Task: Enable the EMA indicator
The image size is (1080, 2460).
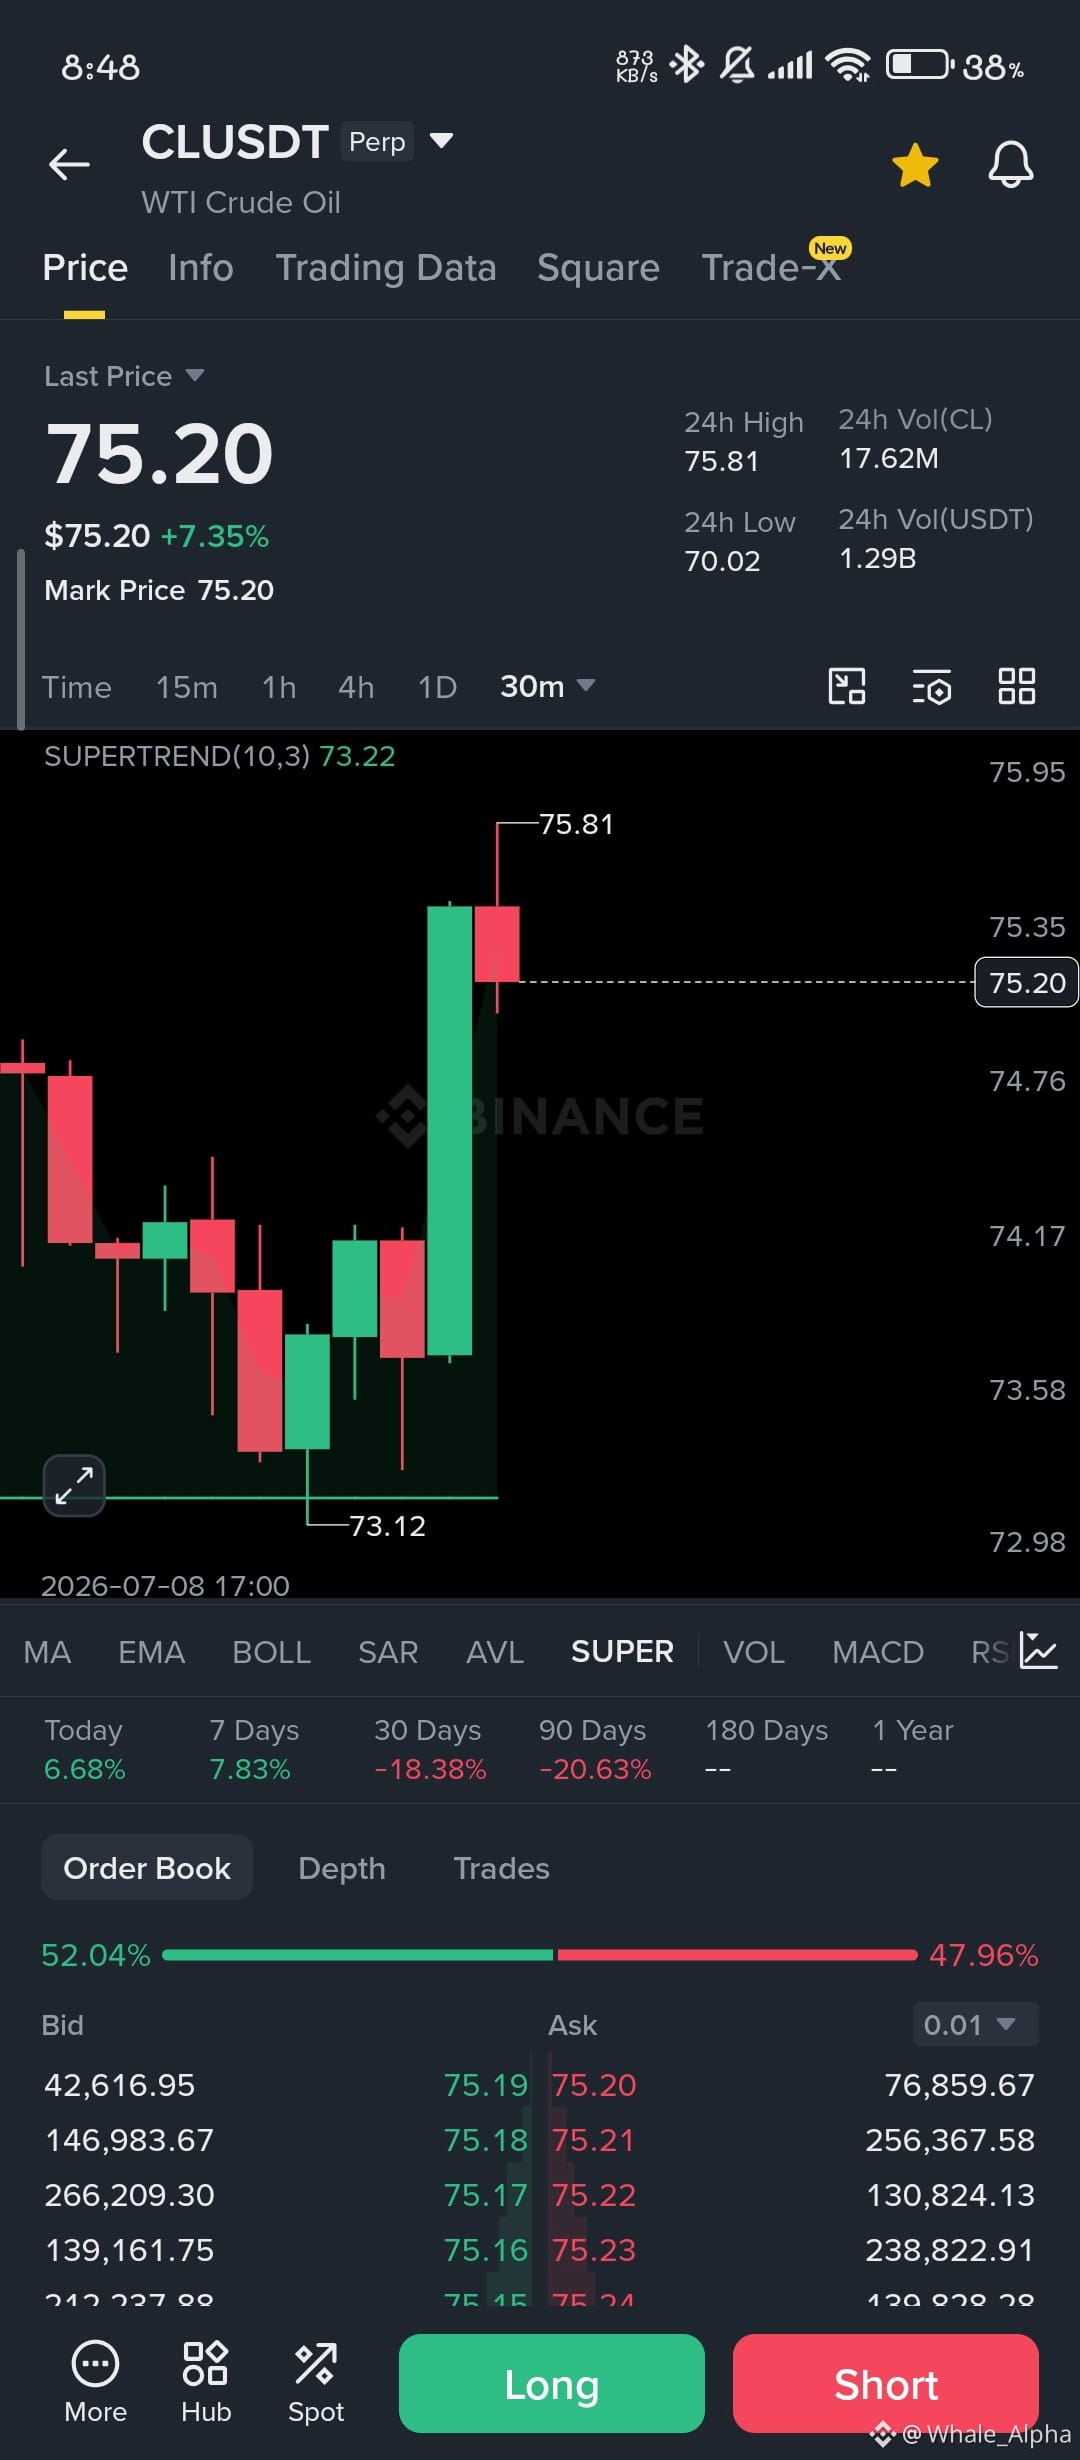Action: pyautogui.click(x=151, y=1652)
